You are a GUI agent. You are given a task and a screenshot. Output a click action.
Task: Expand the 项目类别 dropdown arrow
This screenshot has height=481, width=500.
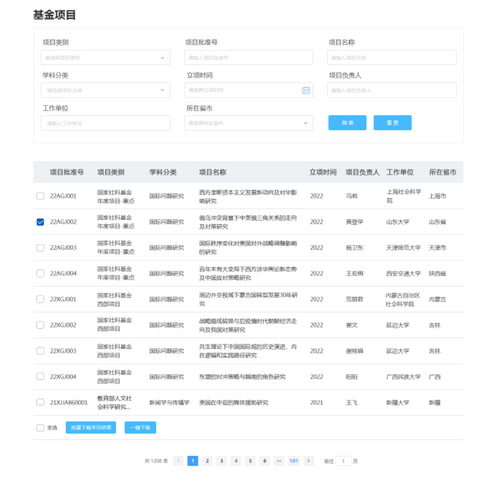(162, 58)
